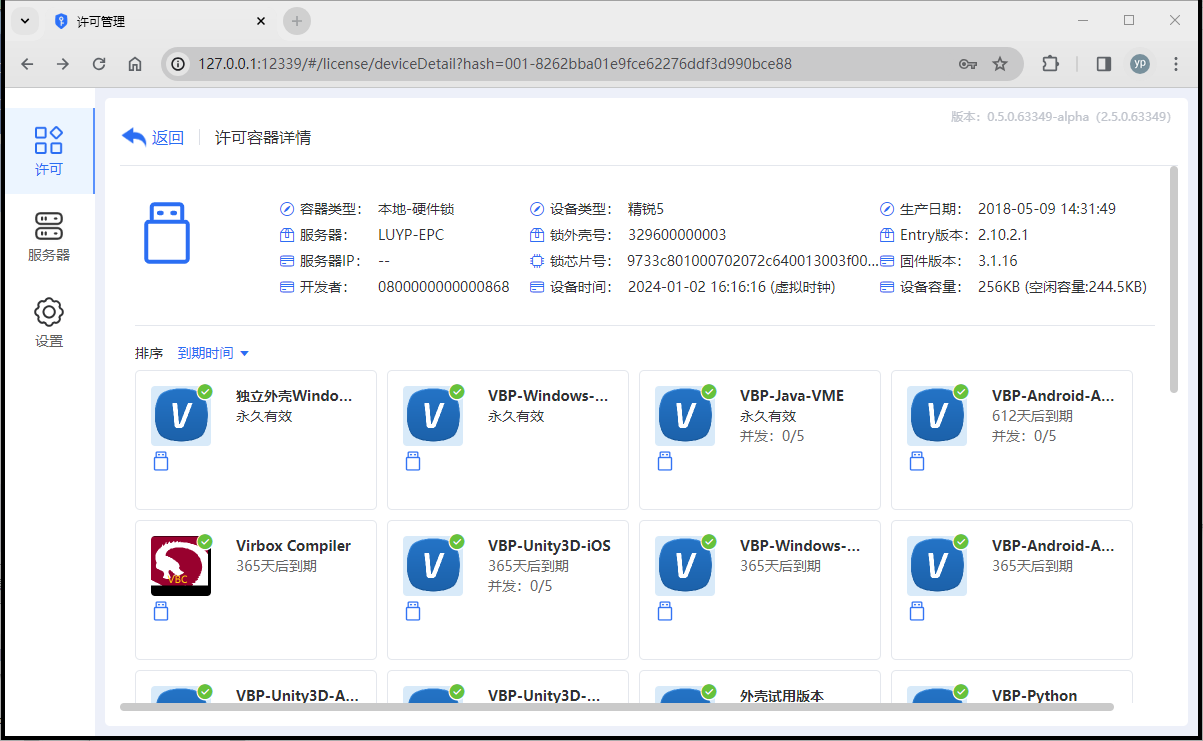Open a new browser tab

(x=296, y=21)
